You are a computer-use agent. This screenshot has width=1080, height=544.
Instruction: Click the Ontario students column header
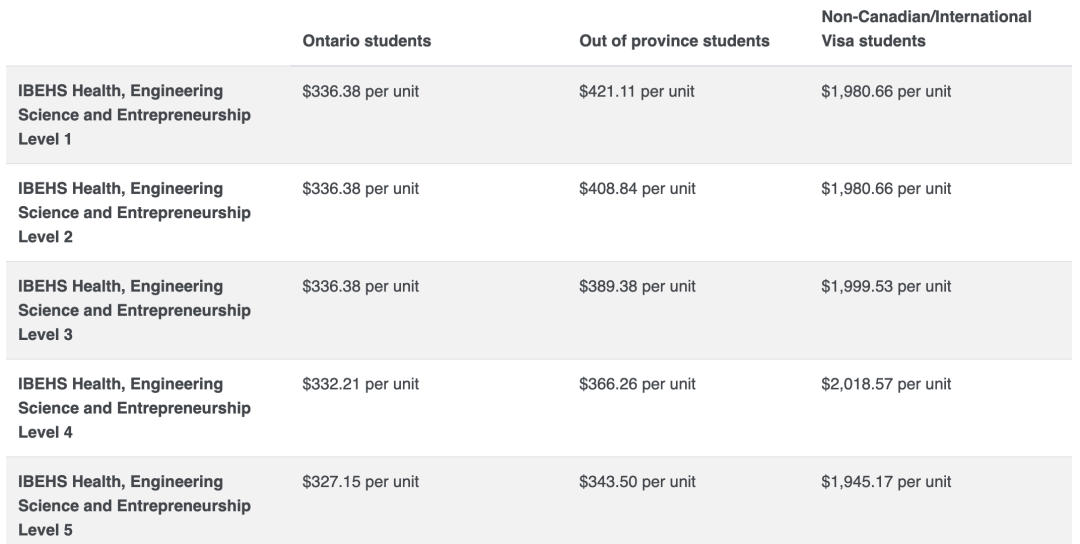366,41
